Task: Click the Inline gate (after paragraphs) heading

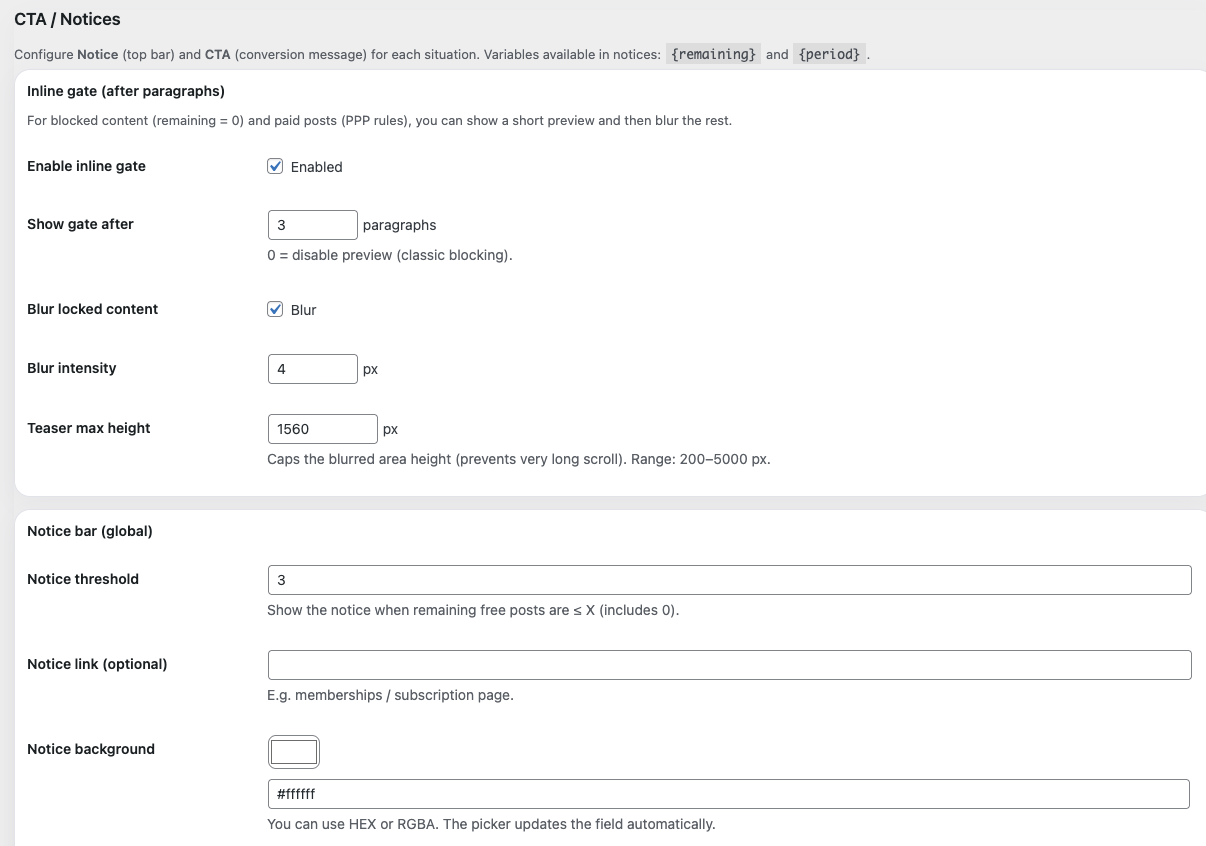Action: [125, 90]
